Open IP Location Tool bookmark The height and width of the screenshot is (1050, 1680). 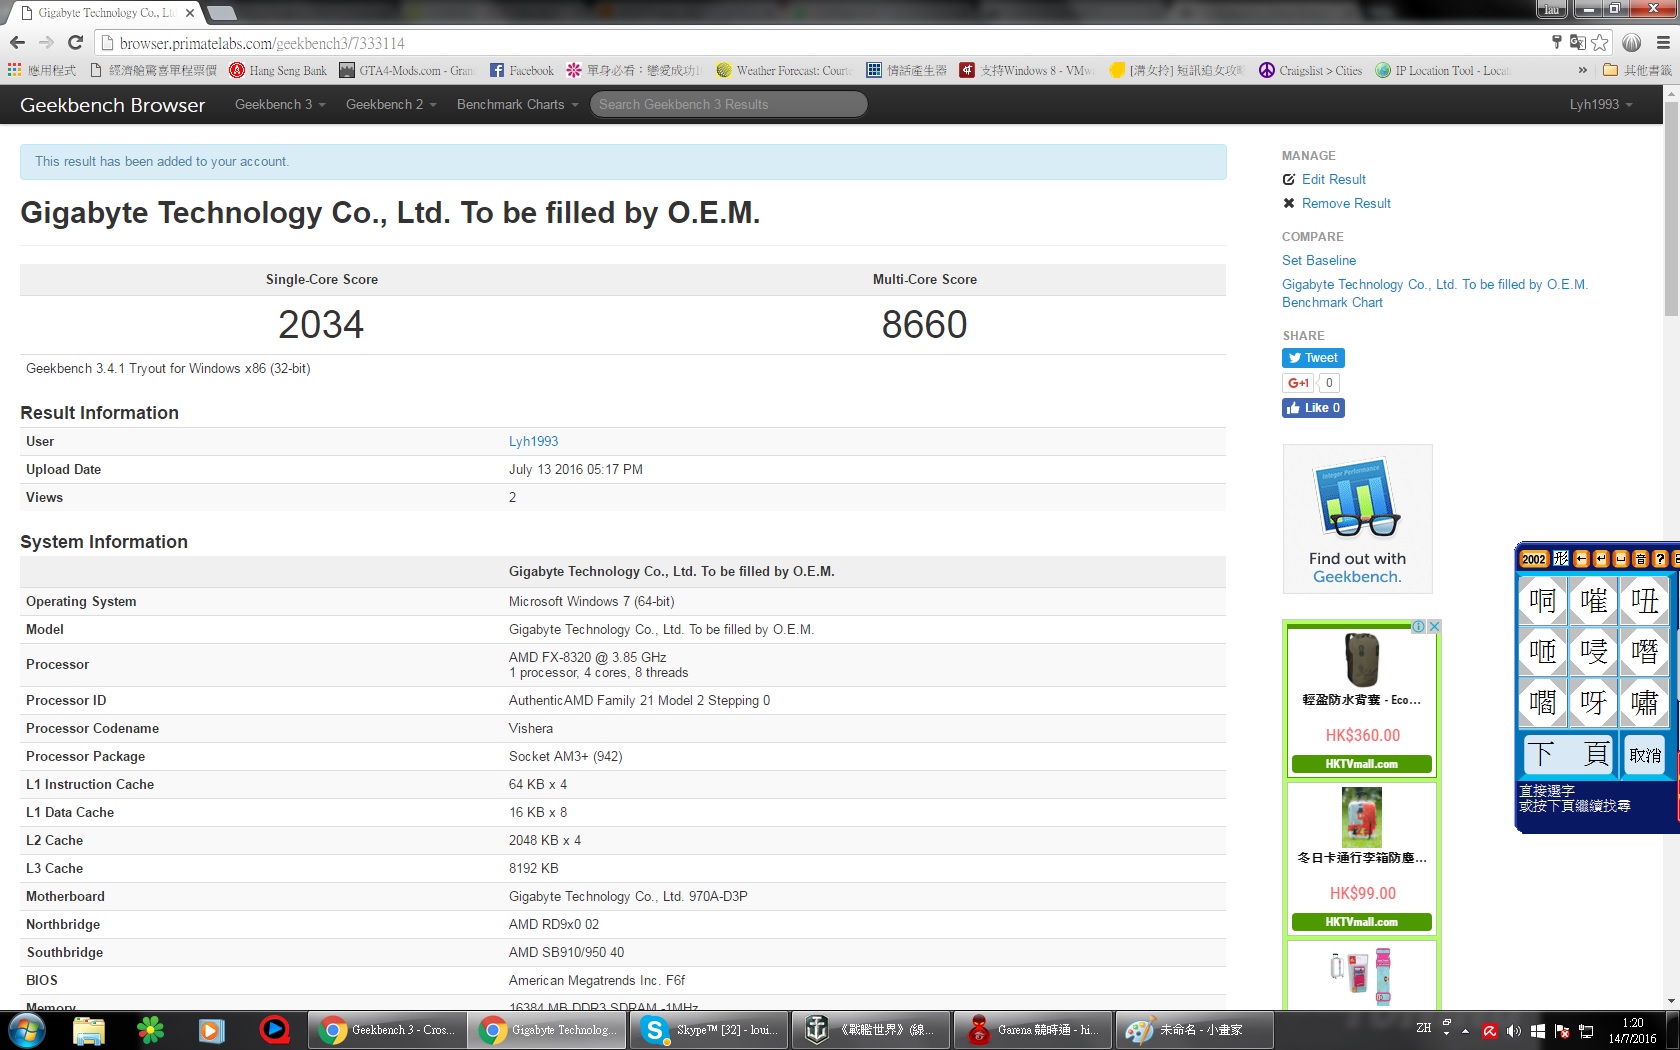1442,70
